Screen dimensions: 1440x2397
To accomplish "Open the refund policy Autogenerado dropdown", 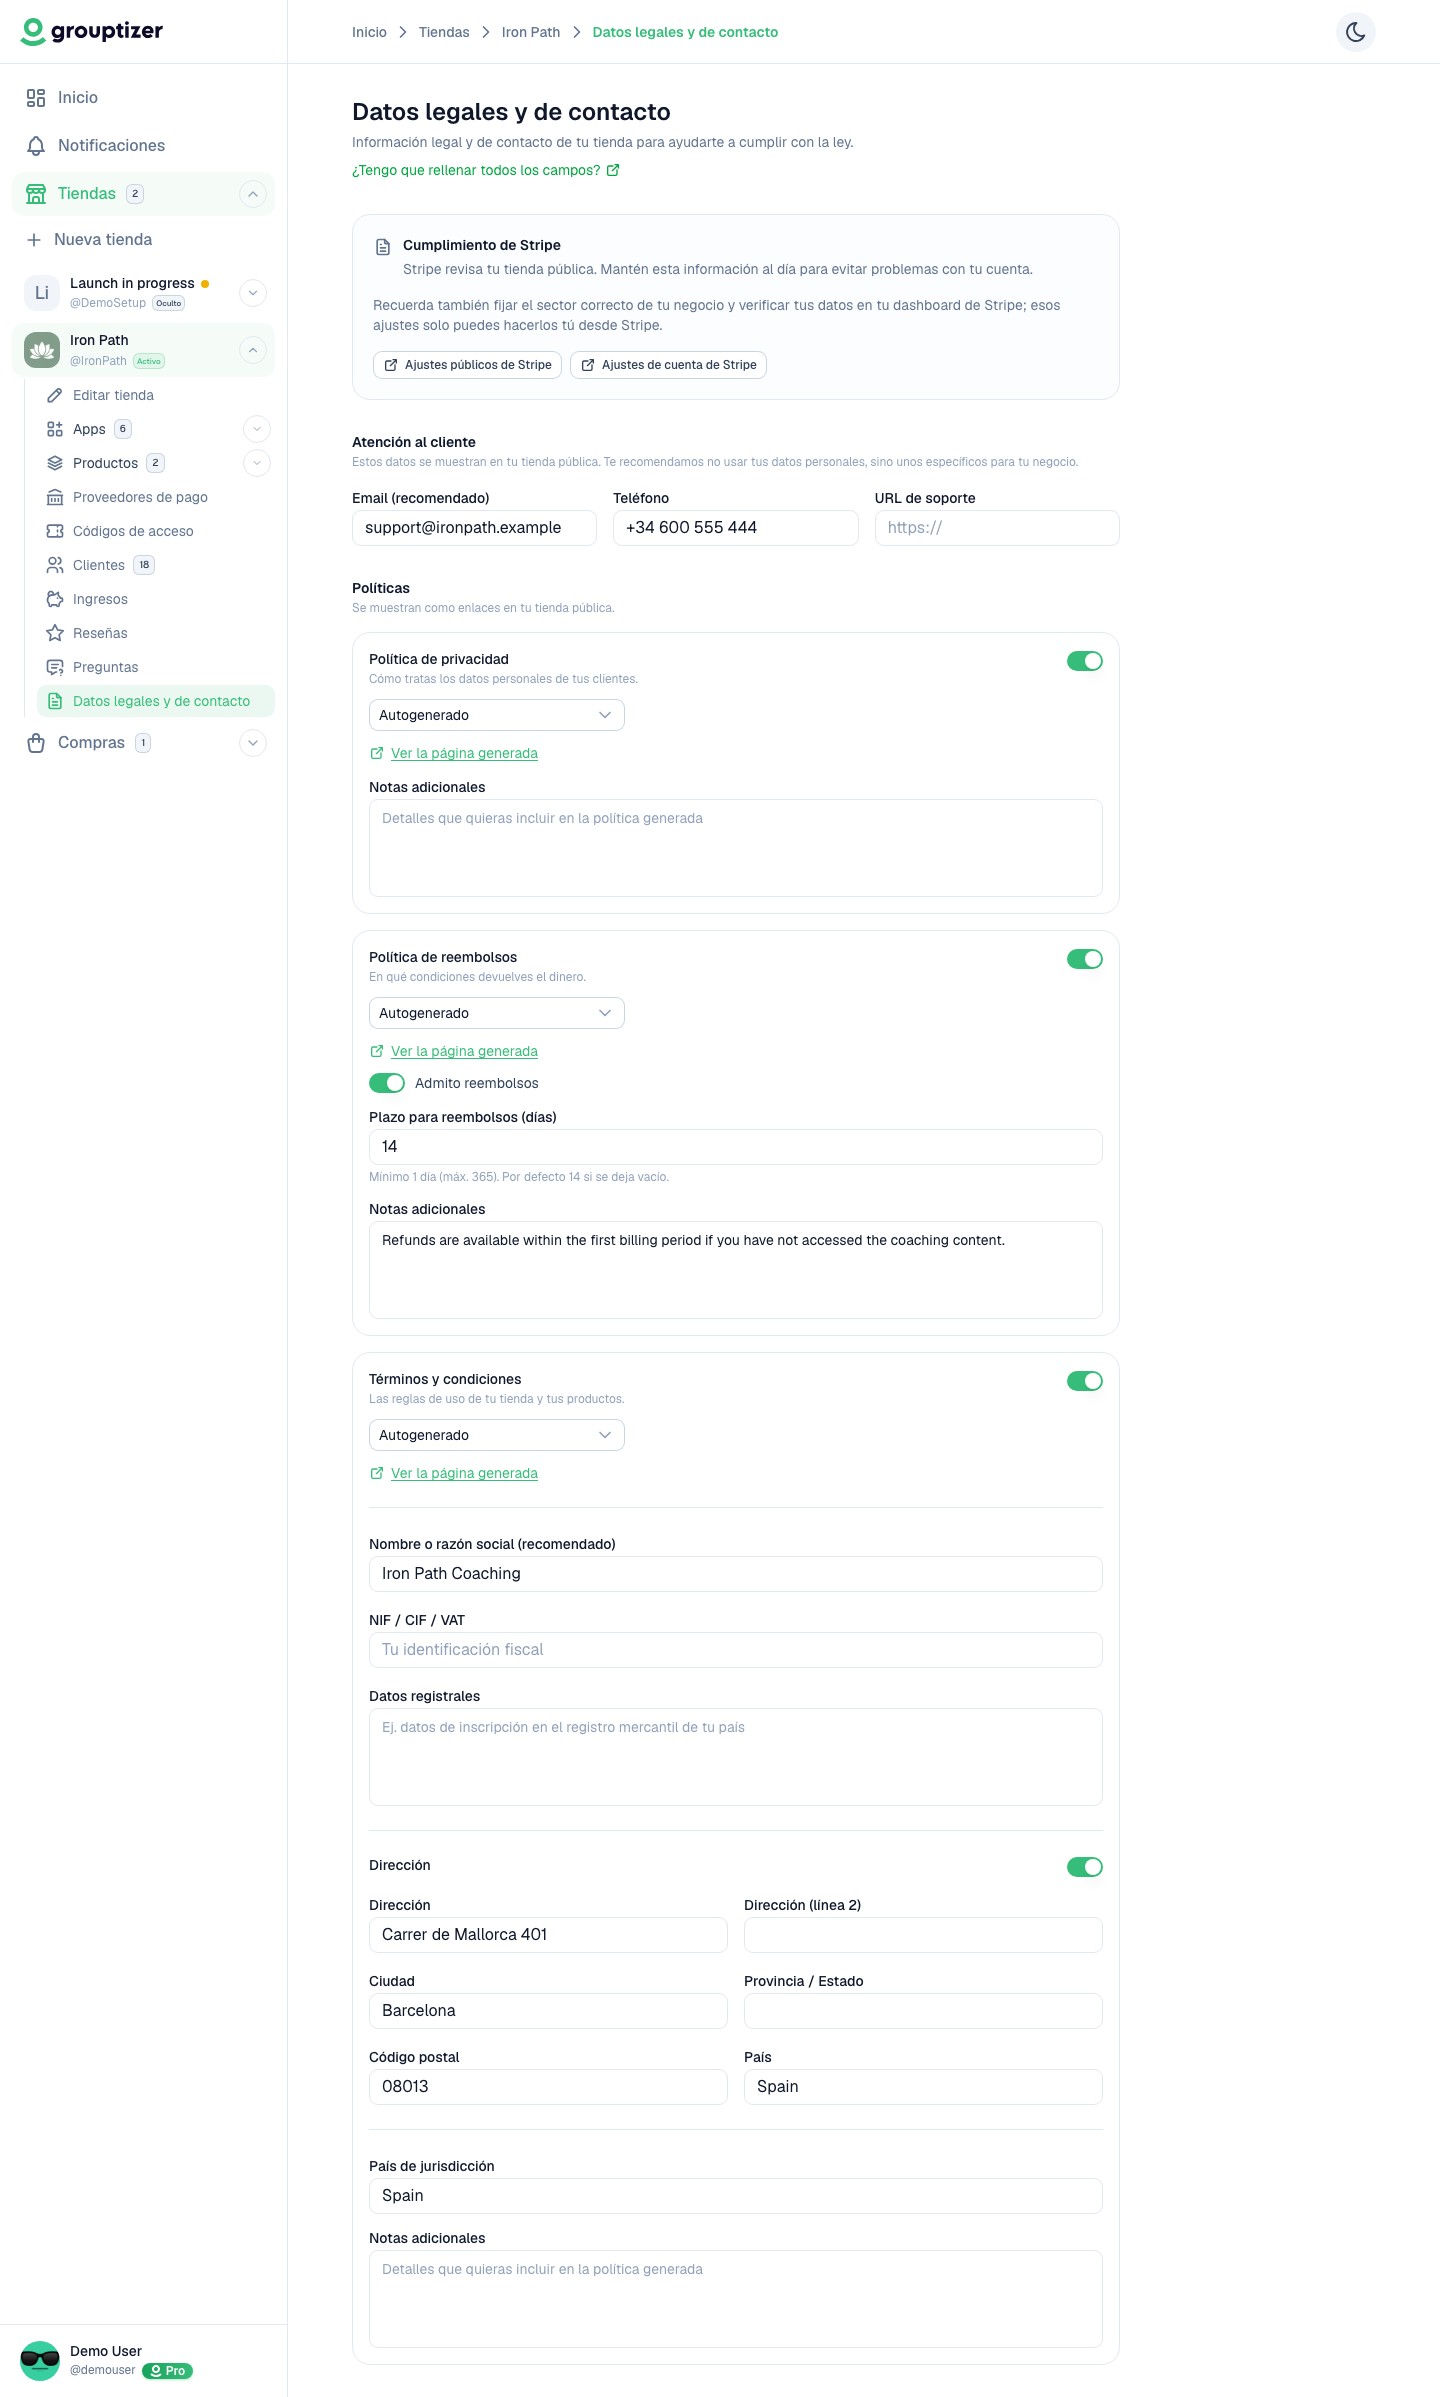I will coord(497,1013).
